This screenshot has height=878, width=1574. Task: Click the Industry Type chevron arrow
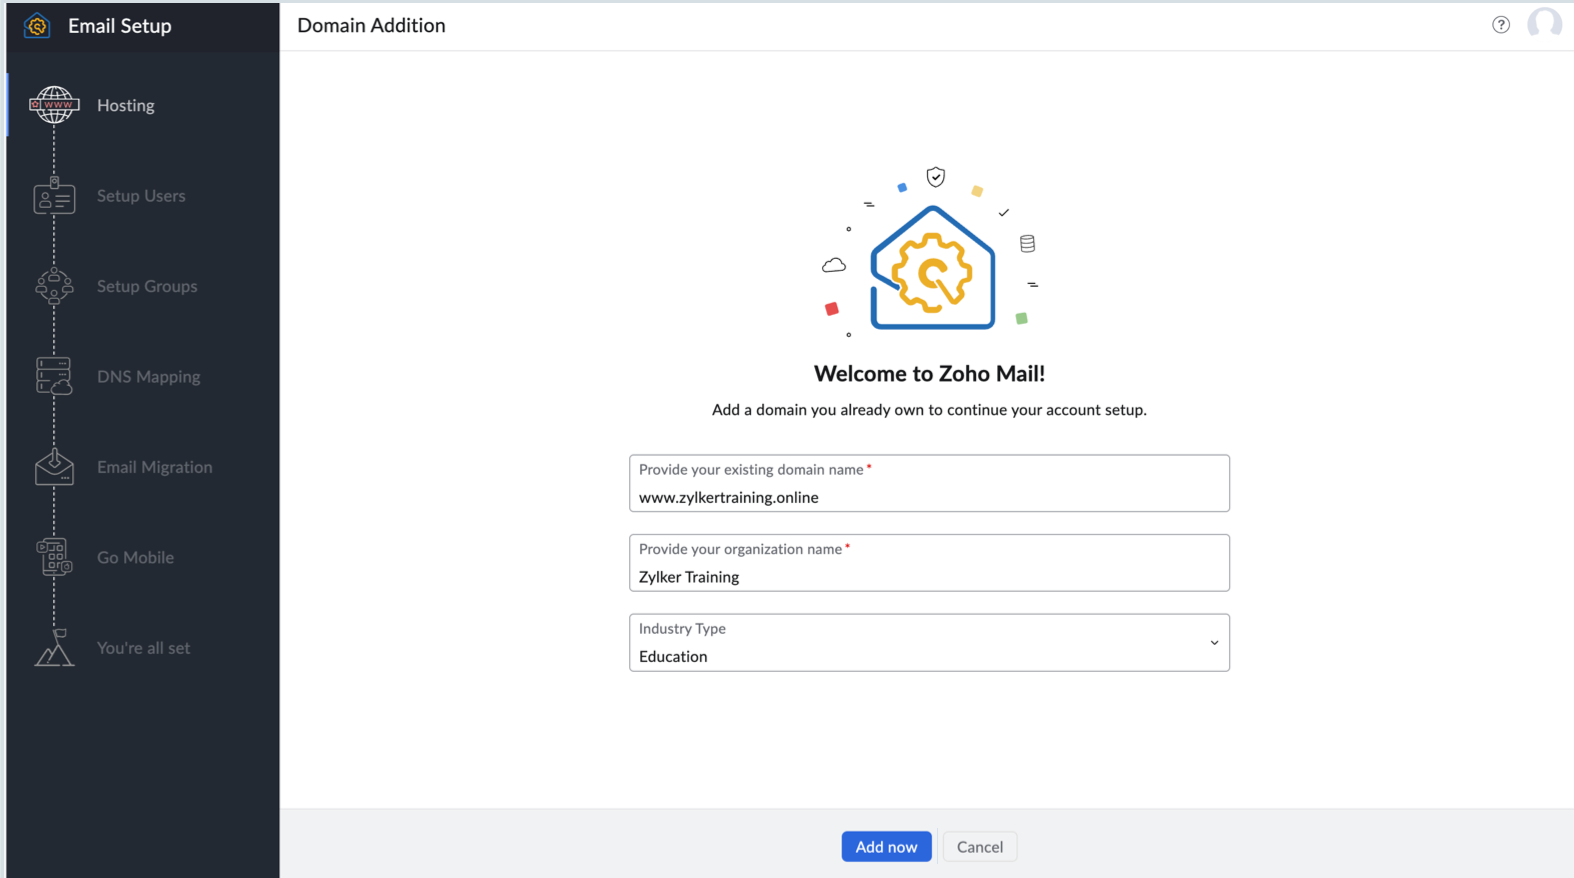pyautogui.click(x=1214, y=643)
